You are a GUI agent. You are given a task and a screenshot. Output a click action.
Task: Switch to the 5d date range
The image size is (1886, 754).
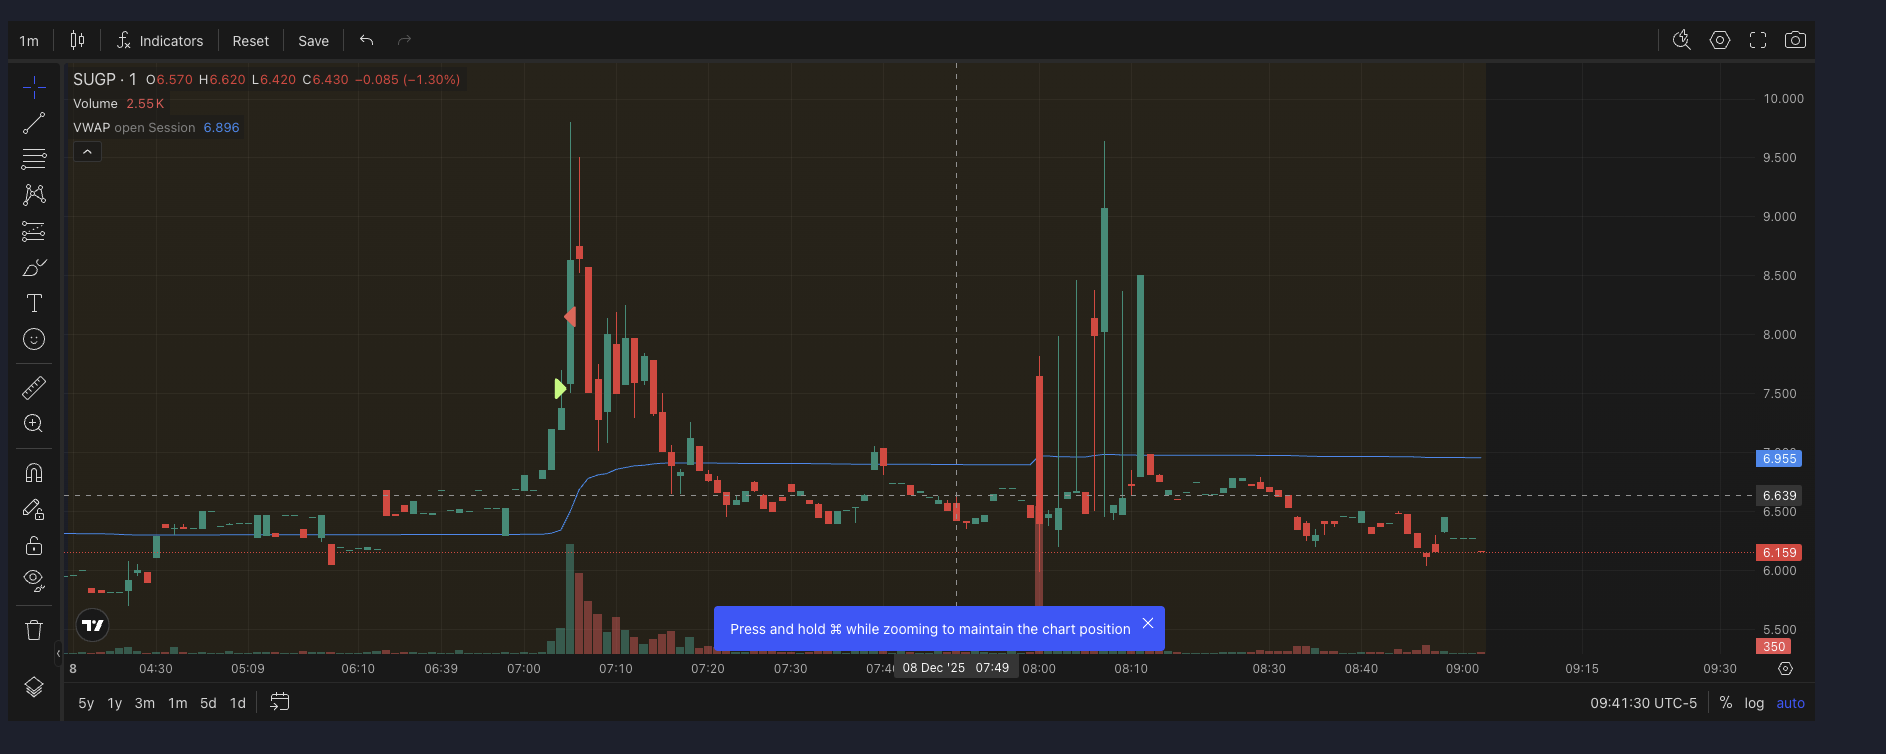(x=208, y=703)
